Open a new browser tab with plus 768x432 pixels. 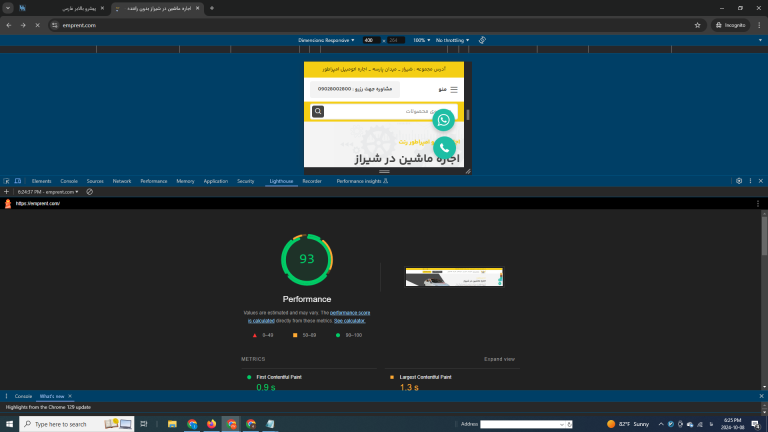click(x=212, y=8)
